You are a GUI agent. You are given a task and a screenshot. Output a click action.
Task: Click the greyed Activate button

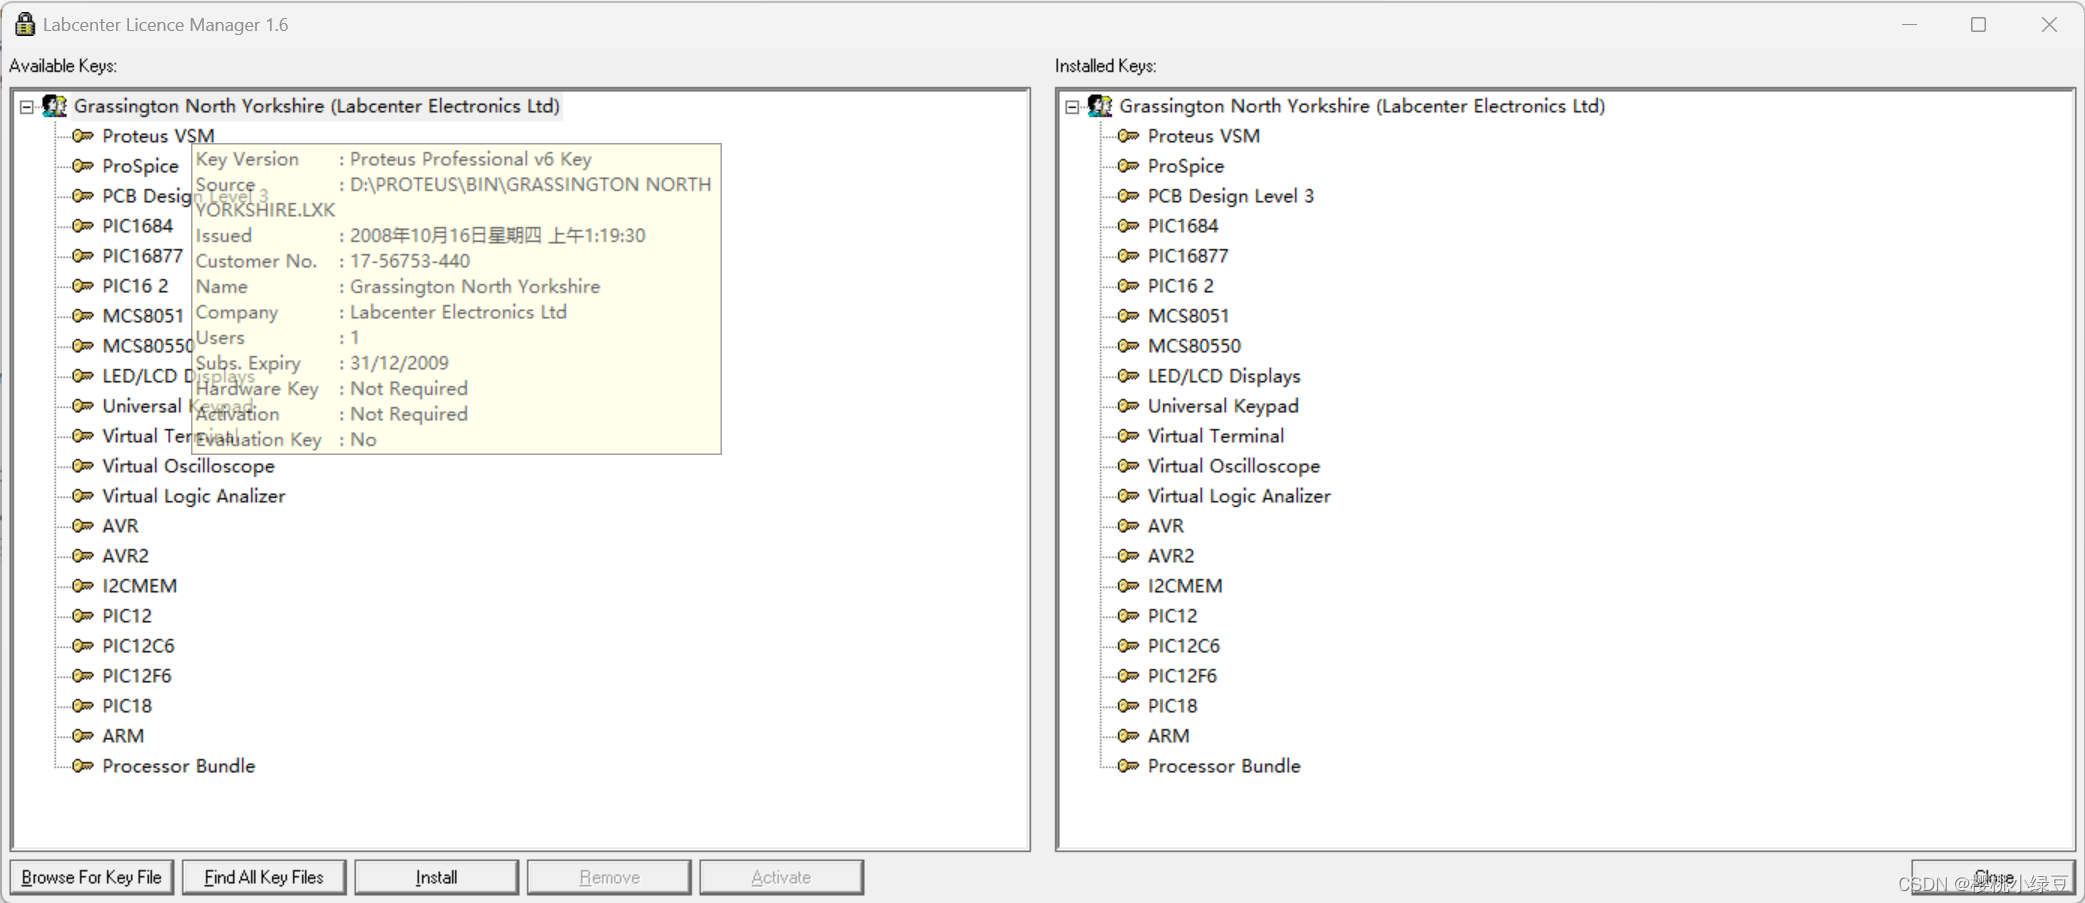[x=781, y=877]
